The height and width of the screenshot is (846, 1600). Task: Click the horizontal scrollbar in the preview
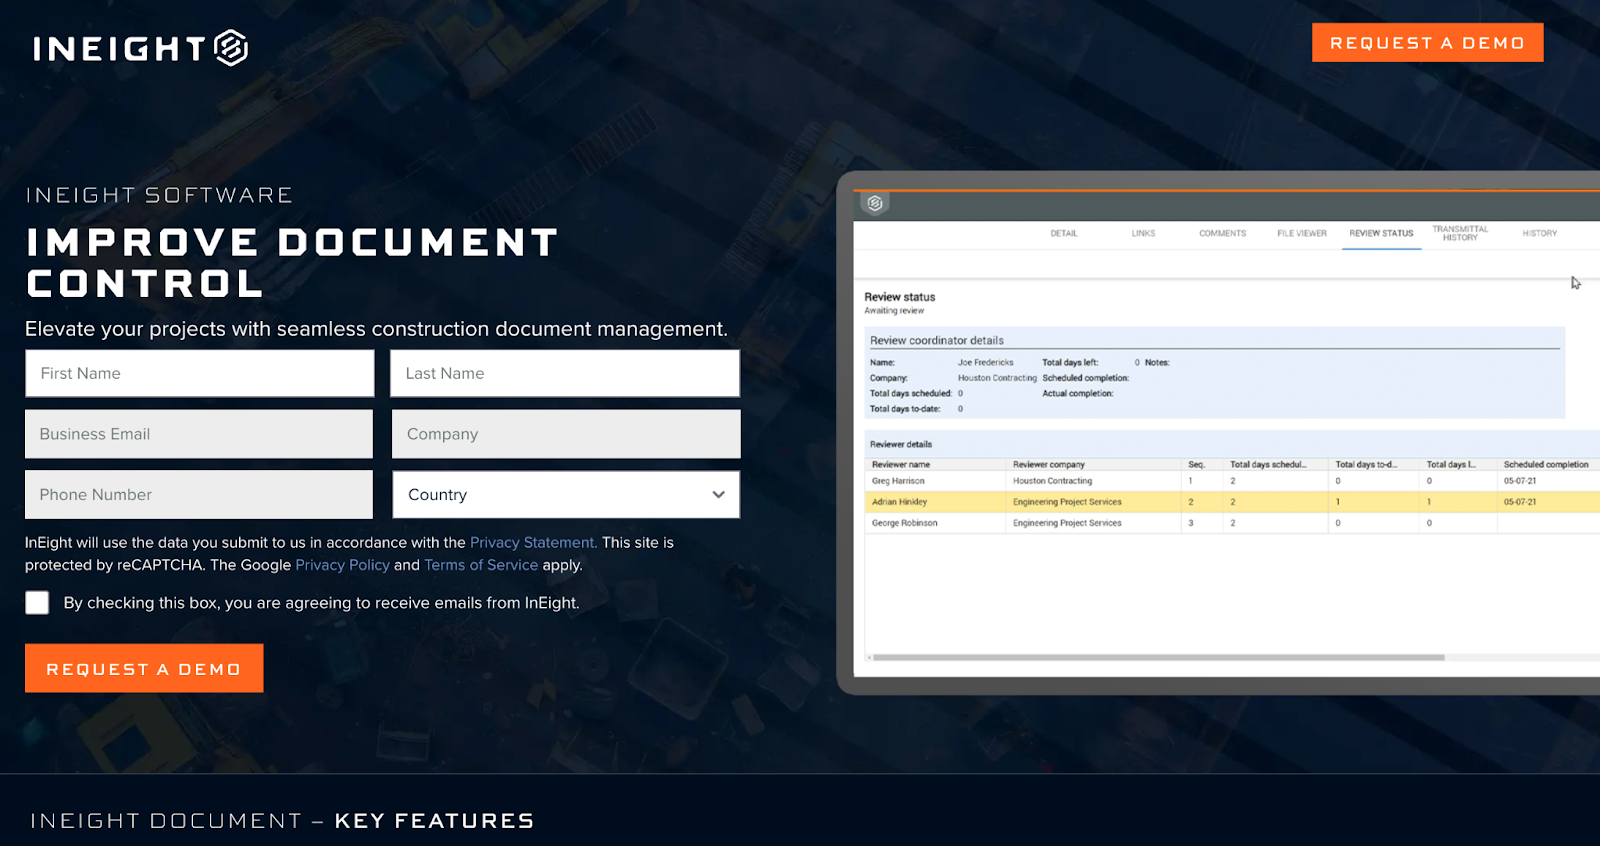click(1158, 657)
